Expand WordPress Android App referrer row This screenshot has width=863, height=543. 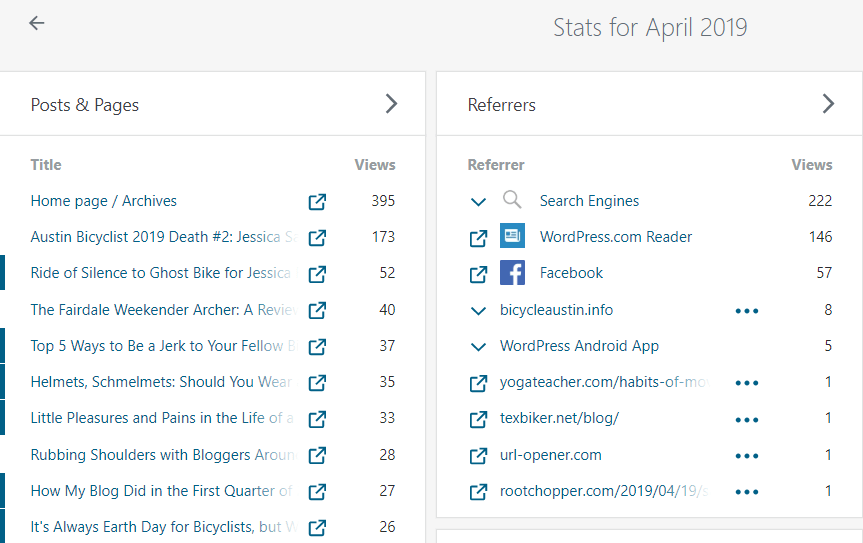pyautogui.click(x=478, y=347)
